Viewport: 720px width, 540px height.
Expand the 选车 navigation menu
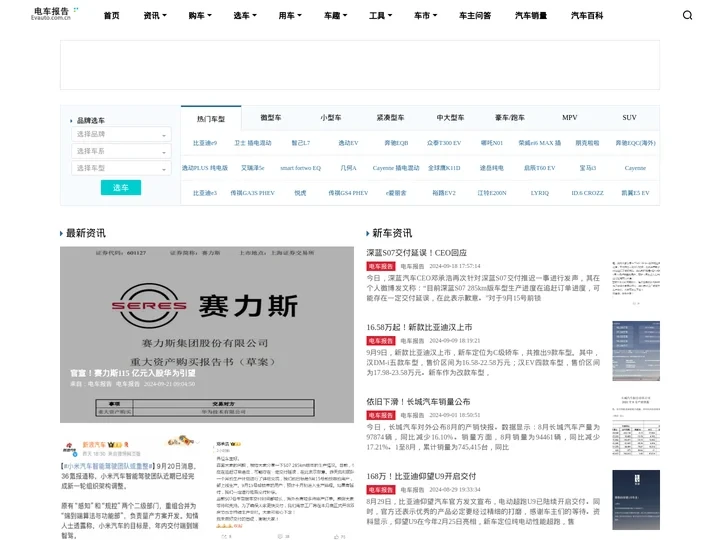[x=245, y=16]
